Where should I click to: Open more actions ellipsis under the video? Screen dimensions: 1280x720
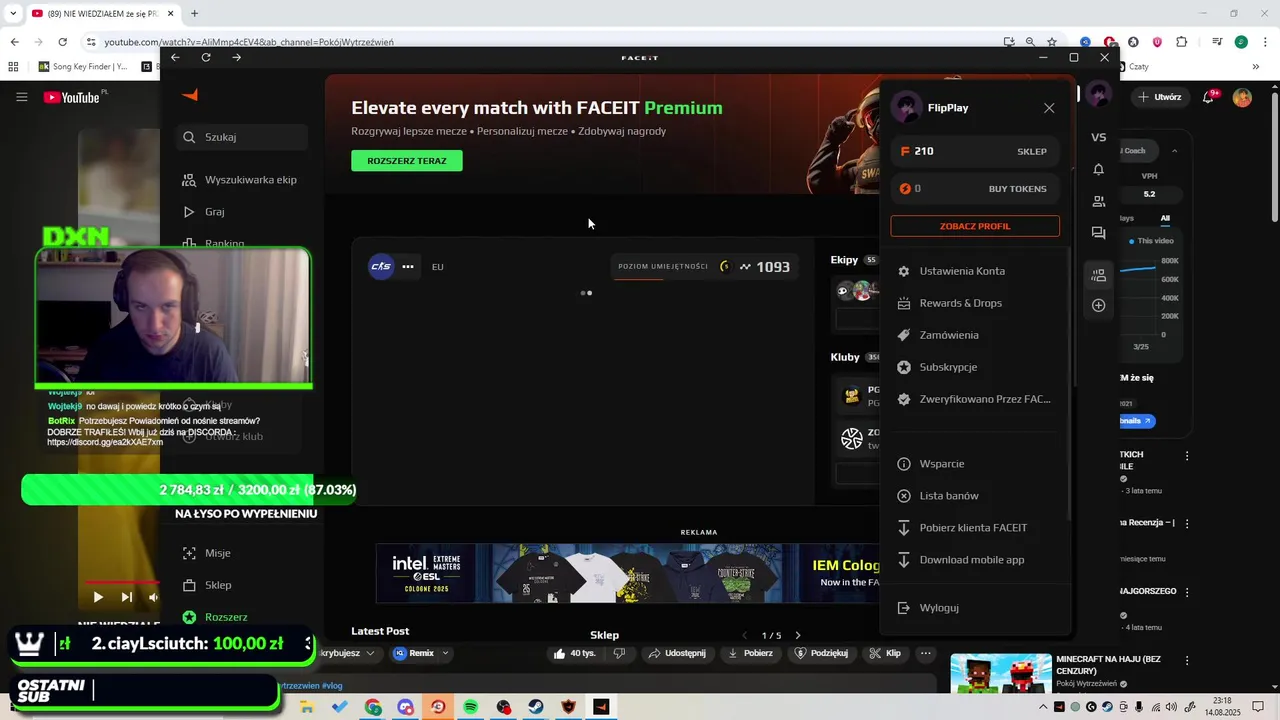(x=926, y=653)
